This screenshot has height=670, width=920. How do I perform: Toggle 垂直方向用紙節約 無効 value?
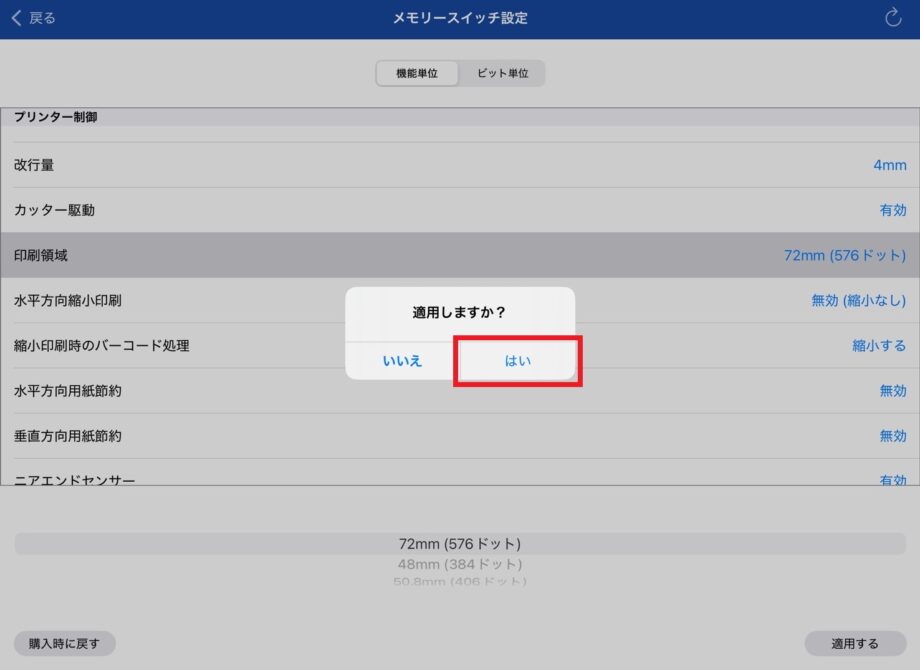[x=892, y=436]
